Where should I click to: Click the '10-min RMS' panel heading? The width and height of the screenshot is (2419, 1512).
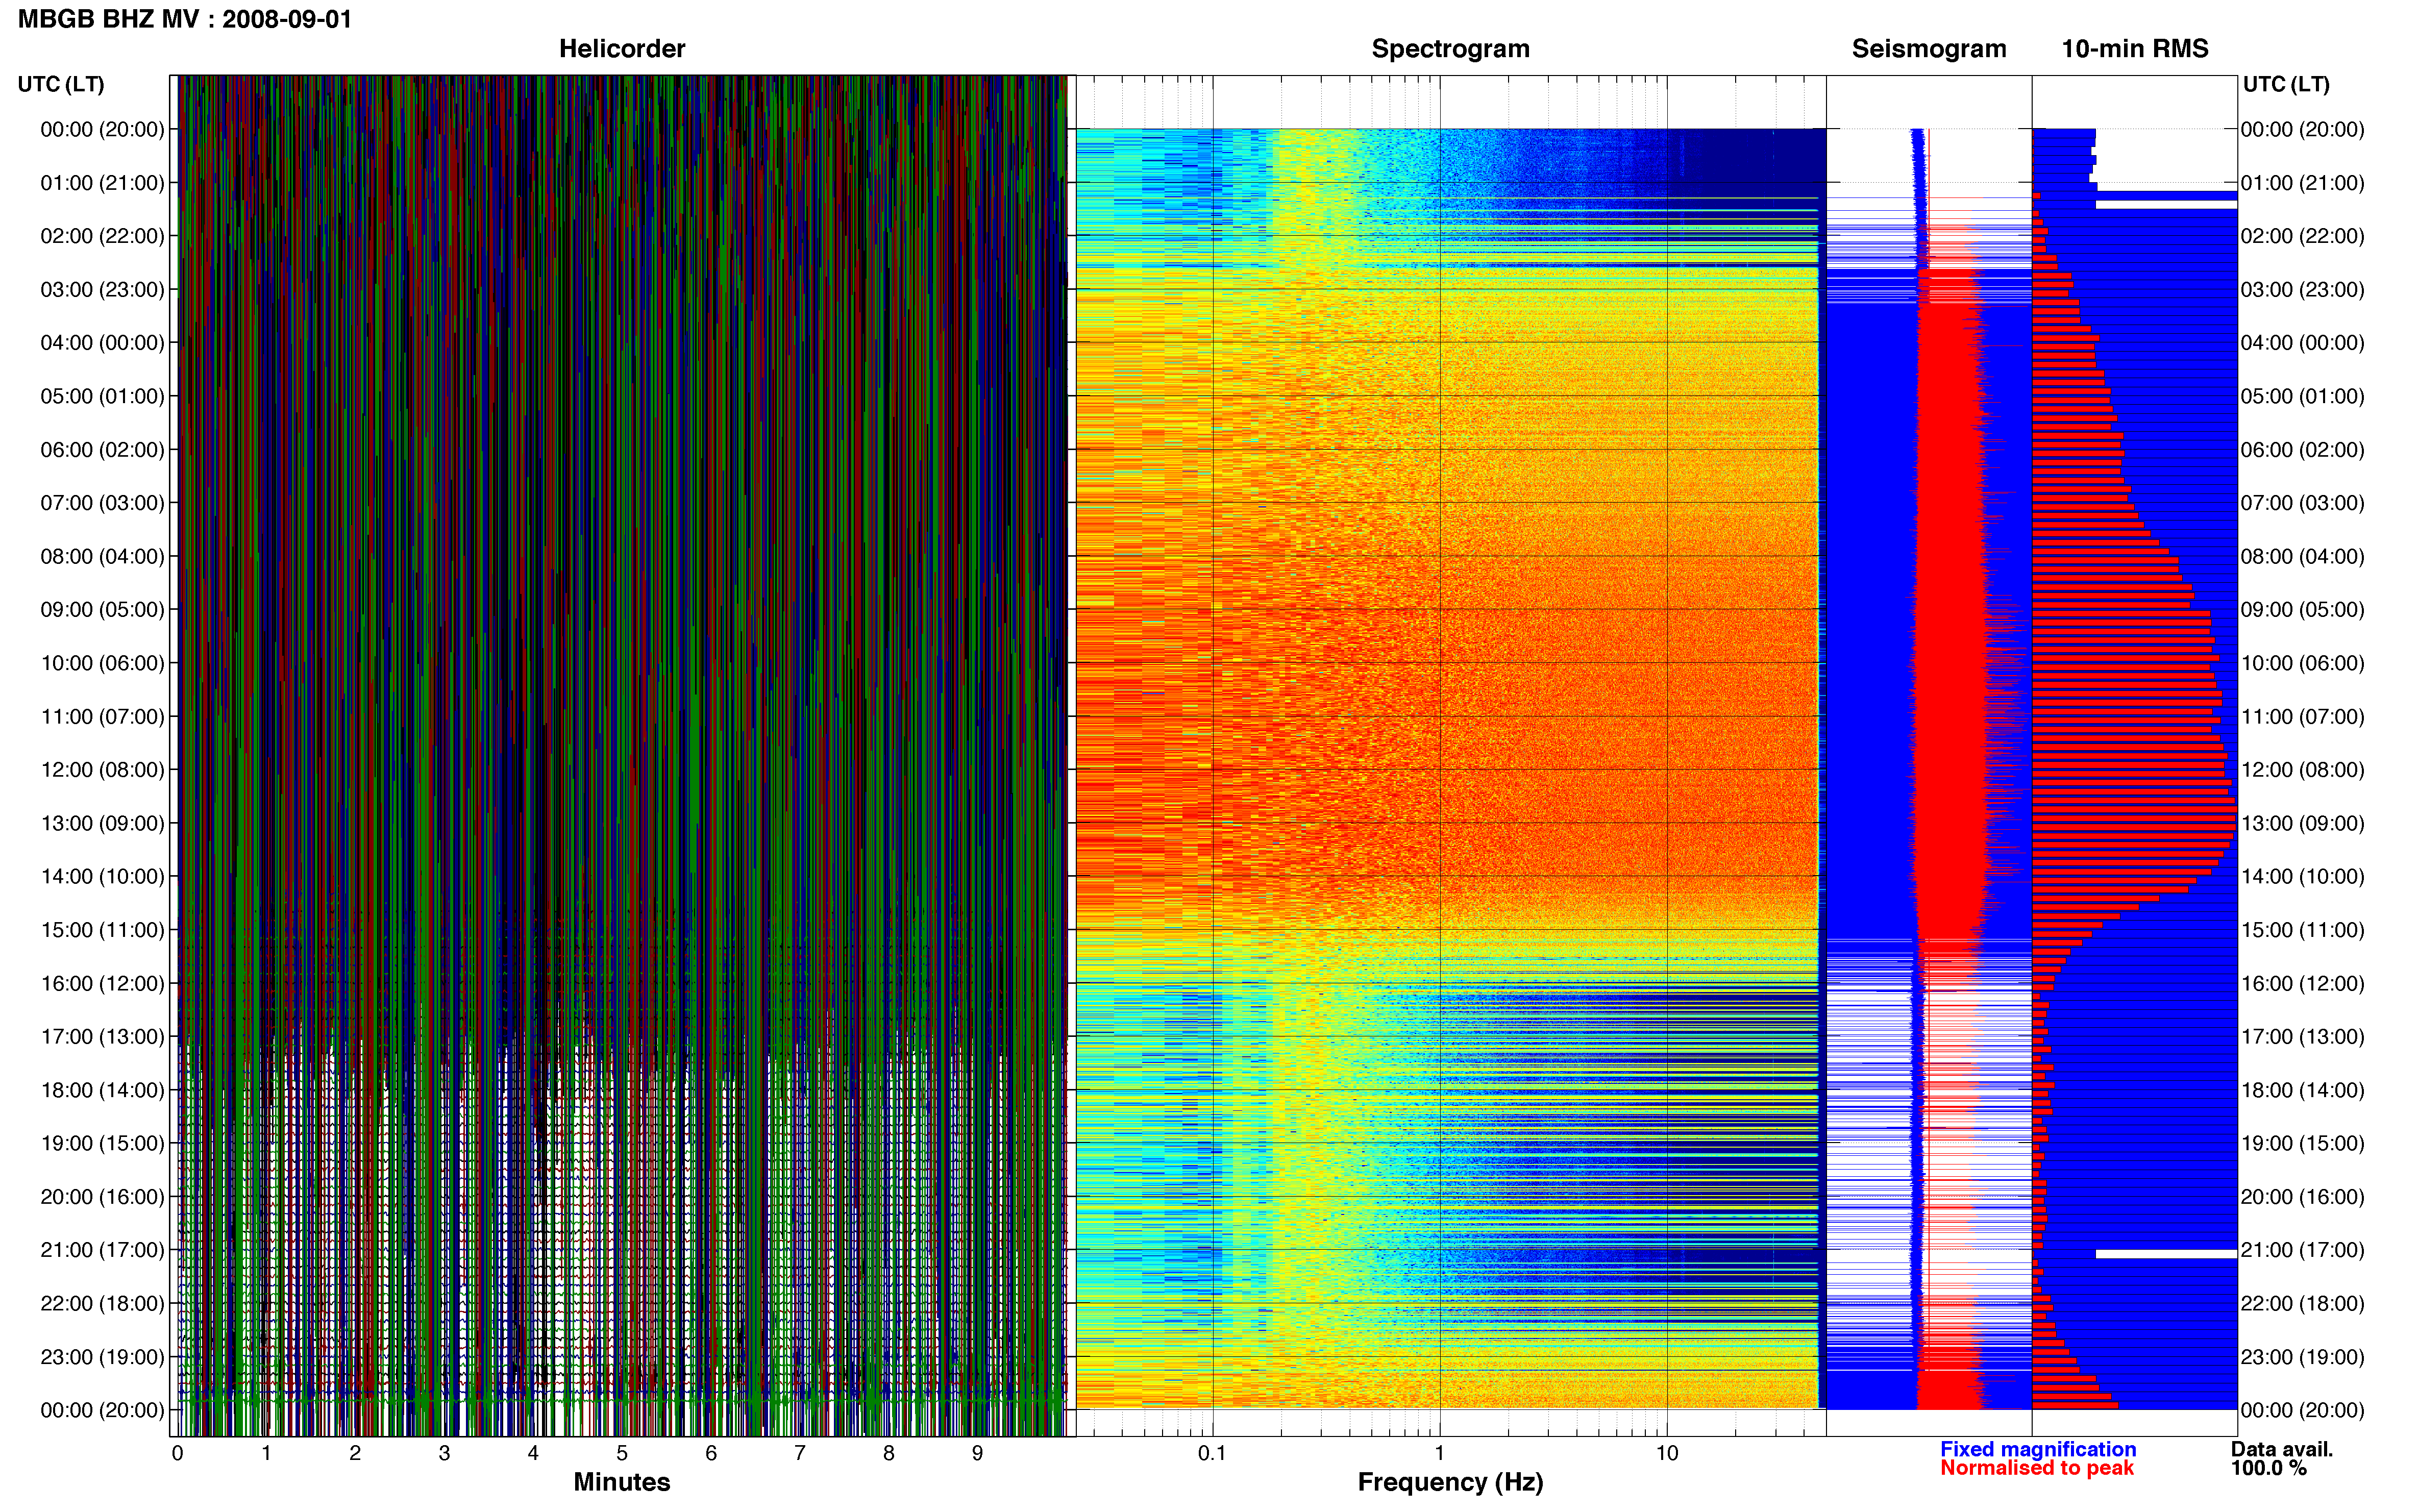coord(2134,48)
